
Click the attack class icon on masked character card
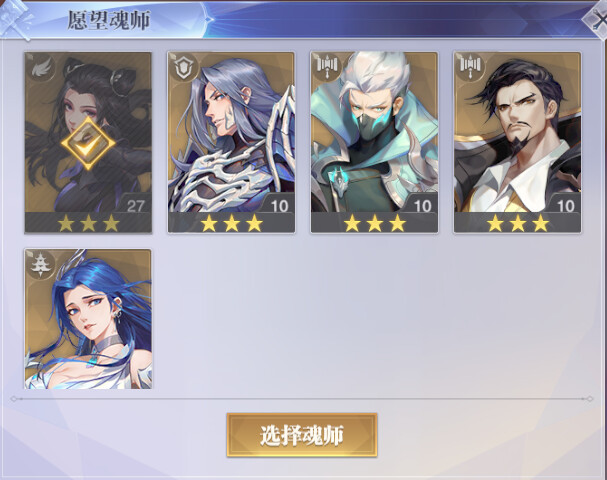tap(327, 67)
